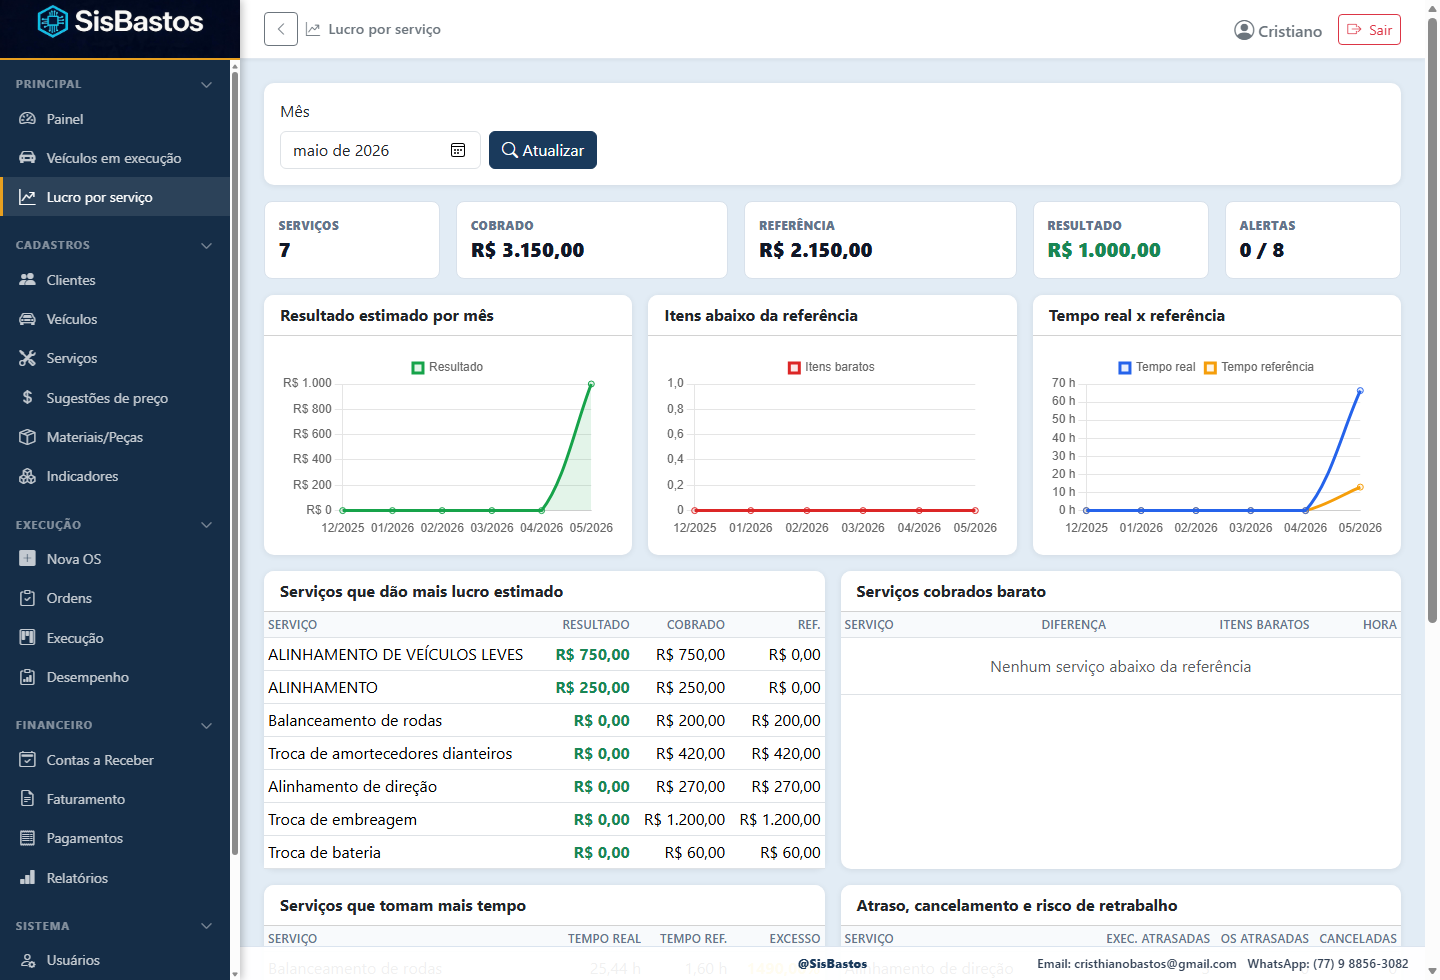Image resolution: width=1440 pixels, height=980 pixels.
Task: Click the Alinhamento de direção row in lucro table
Action: (x=544, y=786)
